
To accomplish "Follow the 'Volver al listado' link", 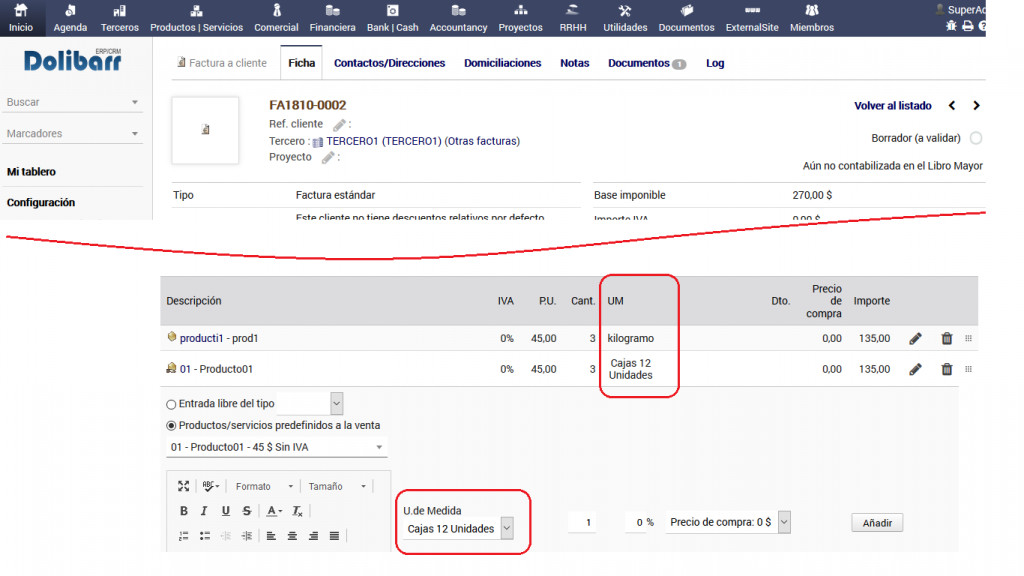I will click(892, 106).
